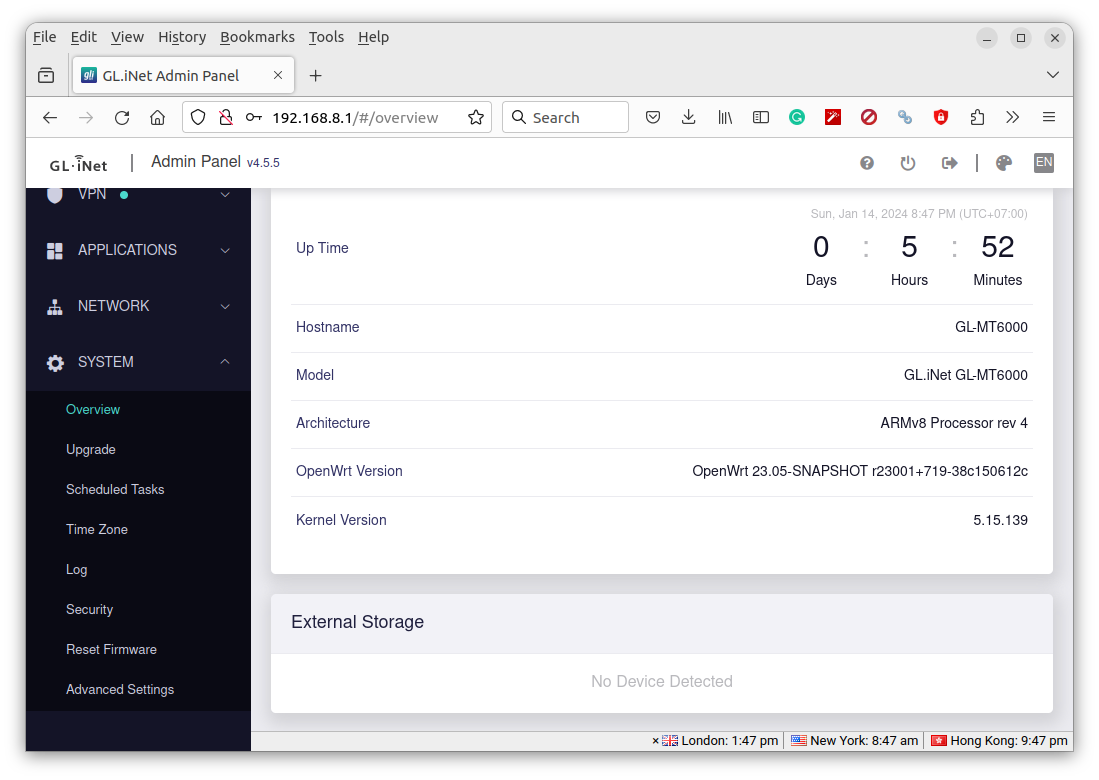Click the red wand extension icon
Viewport: 1099px width, 780px height.
[x=833, y=118]
